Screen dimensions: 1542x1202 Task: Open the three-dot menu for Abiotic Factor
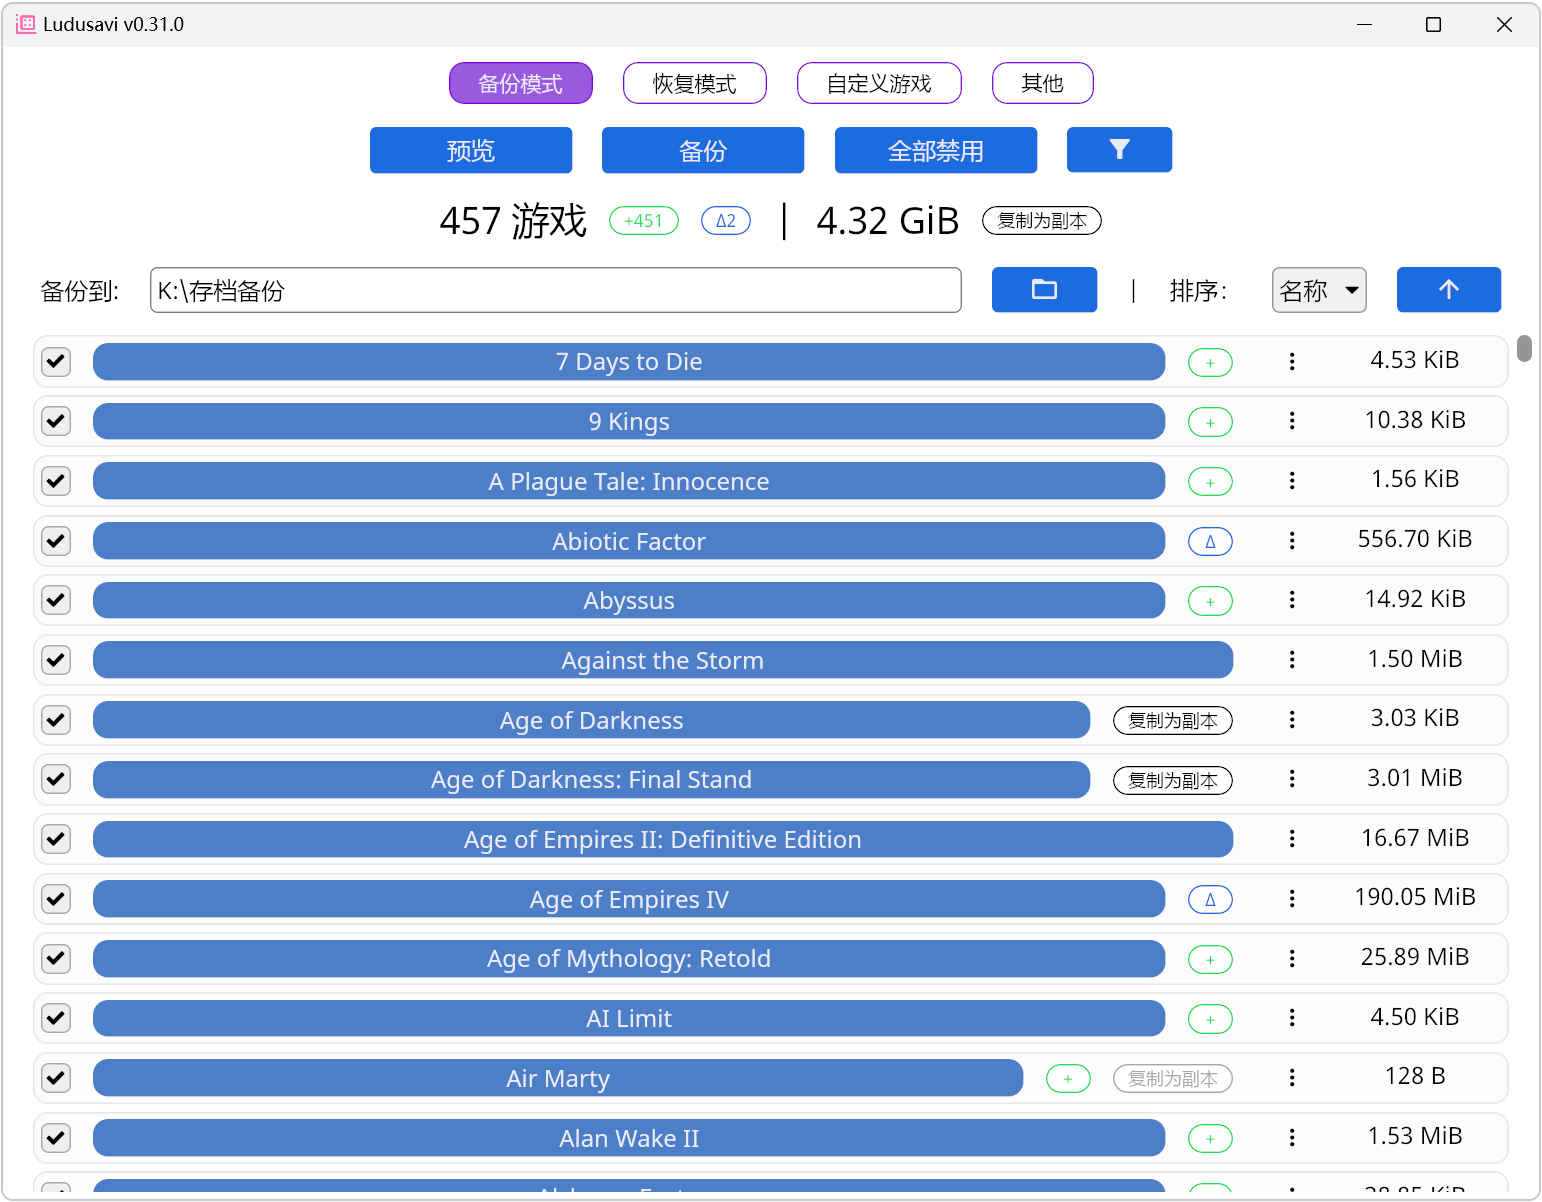coord(1292,540)
